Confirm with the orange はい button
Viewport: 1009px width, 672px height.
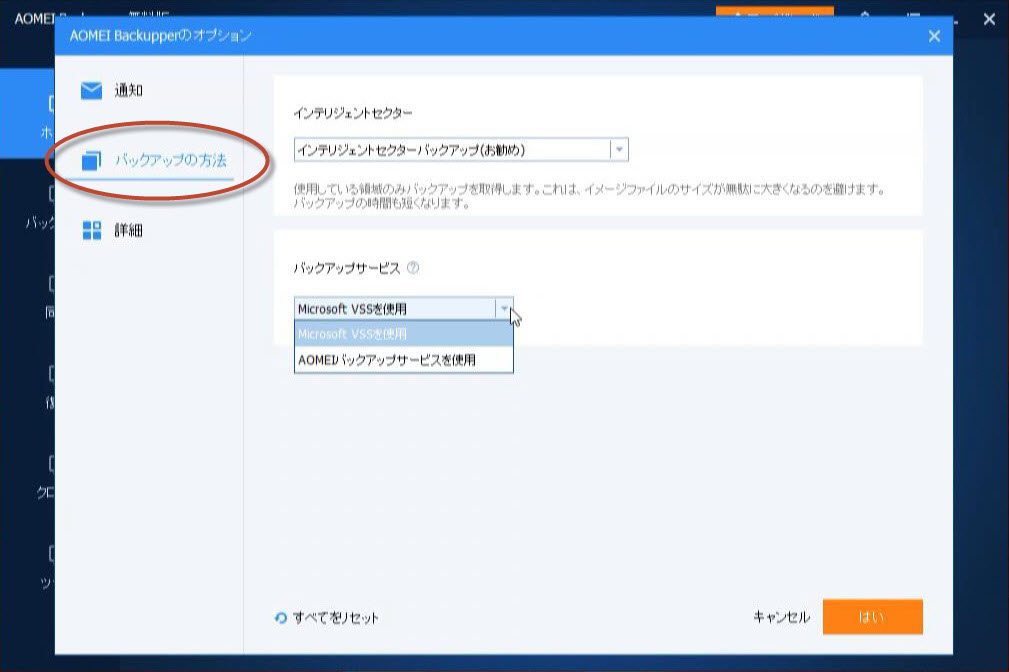tap(873, 617)
